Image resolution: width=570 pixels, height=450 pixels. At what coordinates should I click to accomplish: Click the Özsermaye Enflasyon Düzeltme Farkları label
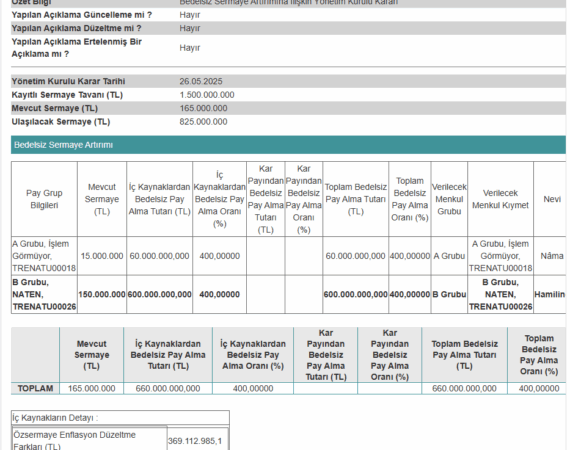coord(75,441)
